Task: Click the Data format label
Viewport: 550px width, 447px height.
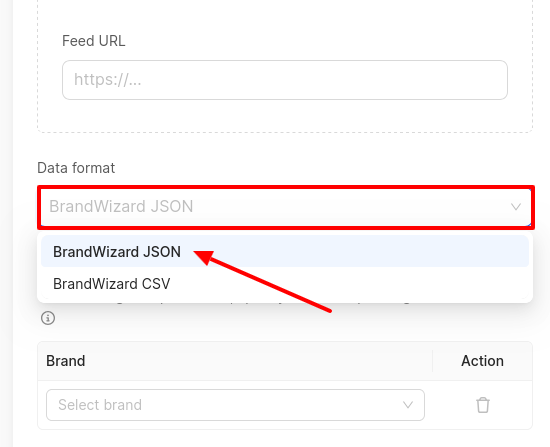Action: (76, 168)
